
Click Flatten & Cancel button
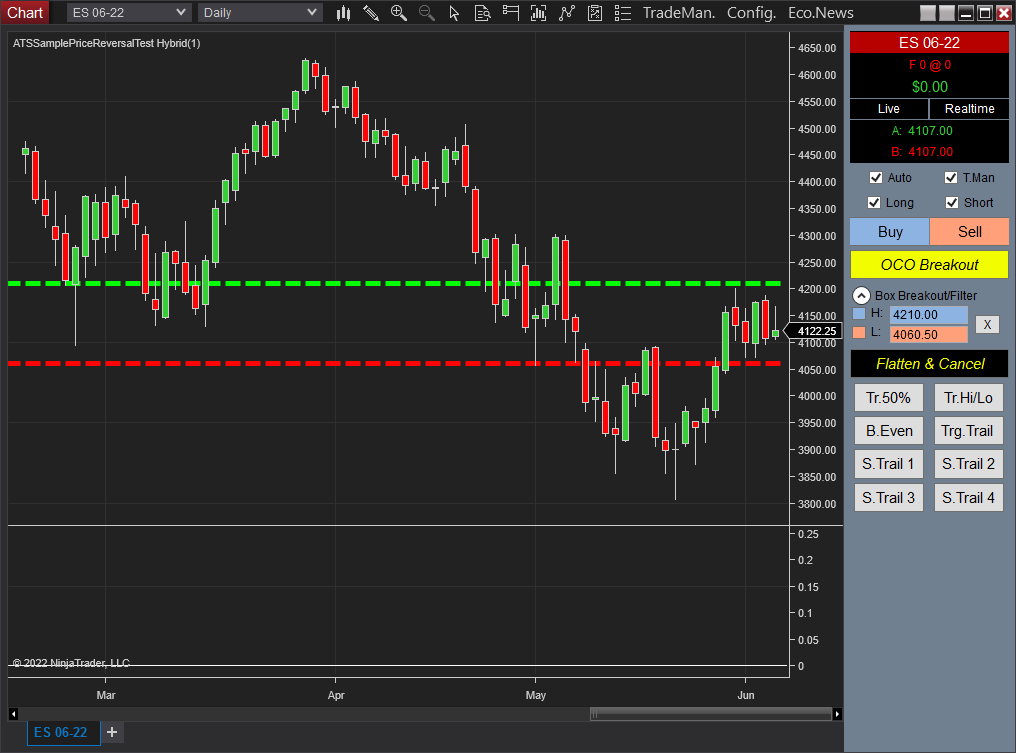pyautogui.click(x=929, y=364)
